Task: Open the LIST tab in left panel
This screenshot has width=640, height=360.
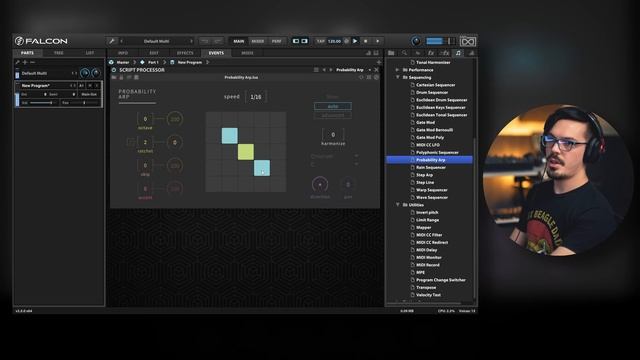Action: (90, 53)
